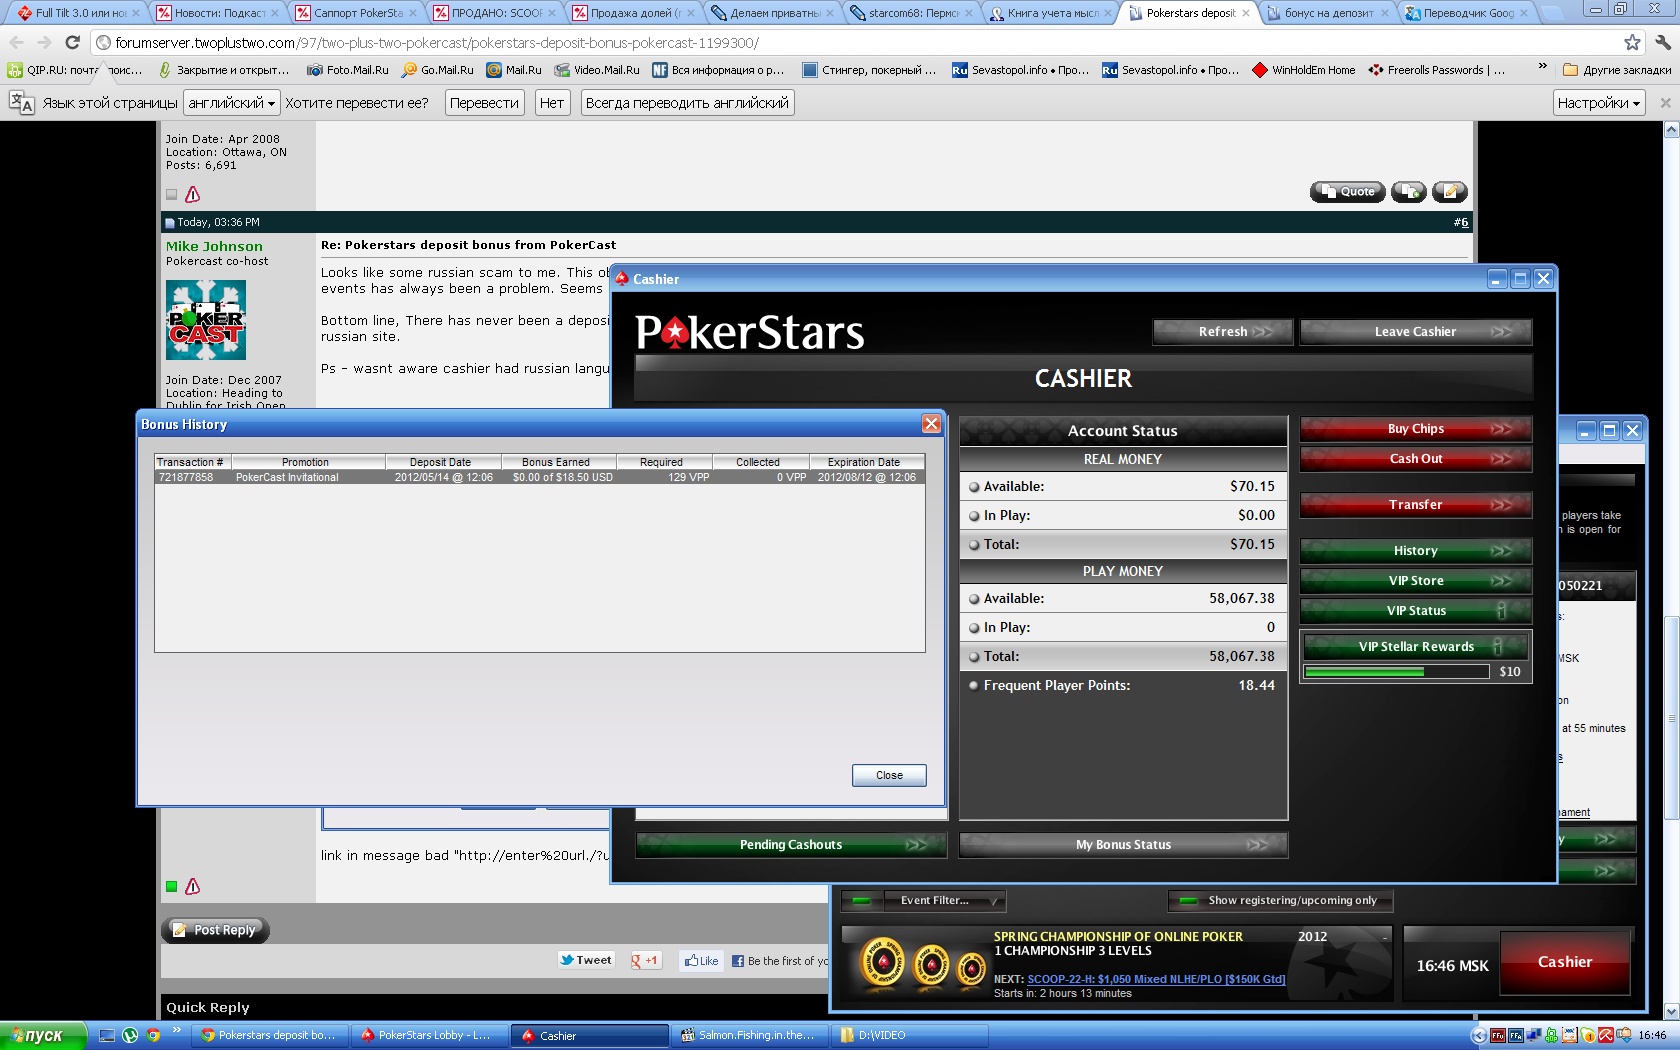Image resolution: width=1680 pixels, height=1050 pixels.
Task: Open WinHoldEm Home bookmark
Action: tap(1304, 70)
